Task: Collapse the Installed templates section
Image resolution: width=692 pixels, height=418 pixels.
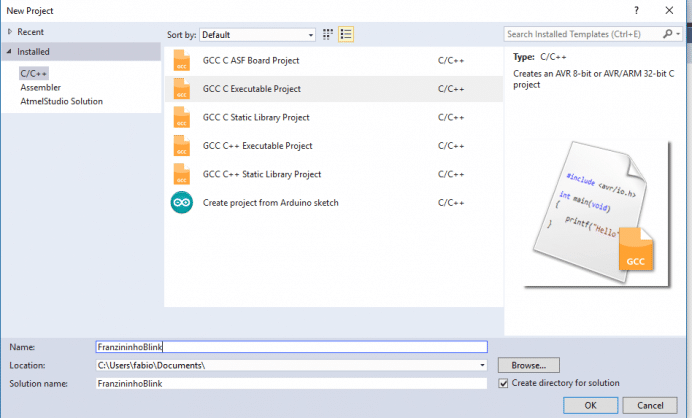Action: 9,52
